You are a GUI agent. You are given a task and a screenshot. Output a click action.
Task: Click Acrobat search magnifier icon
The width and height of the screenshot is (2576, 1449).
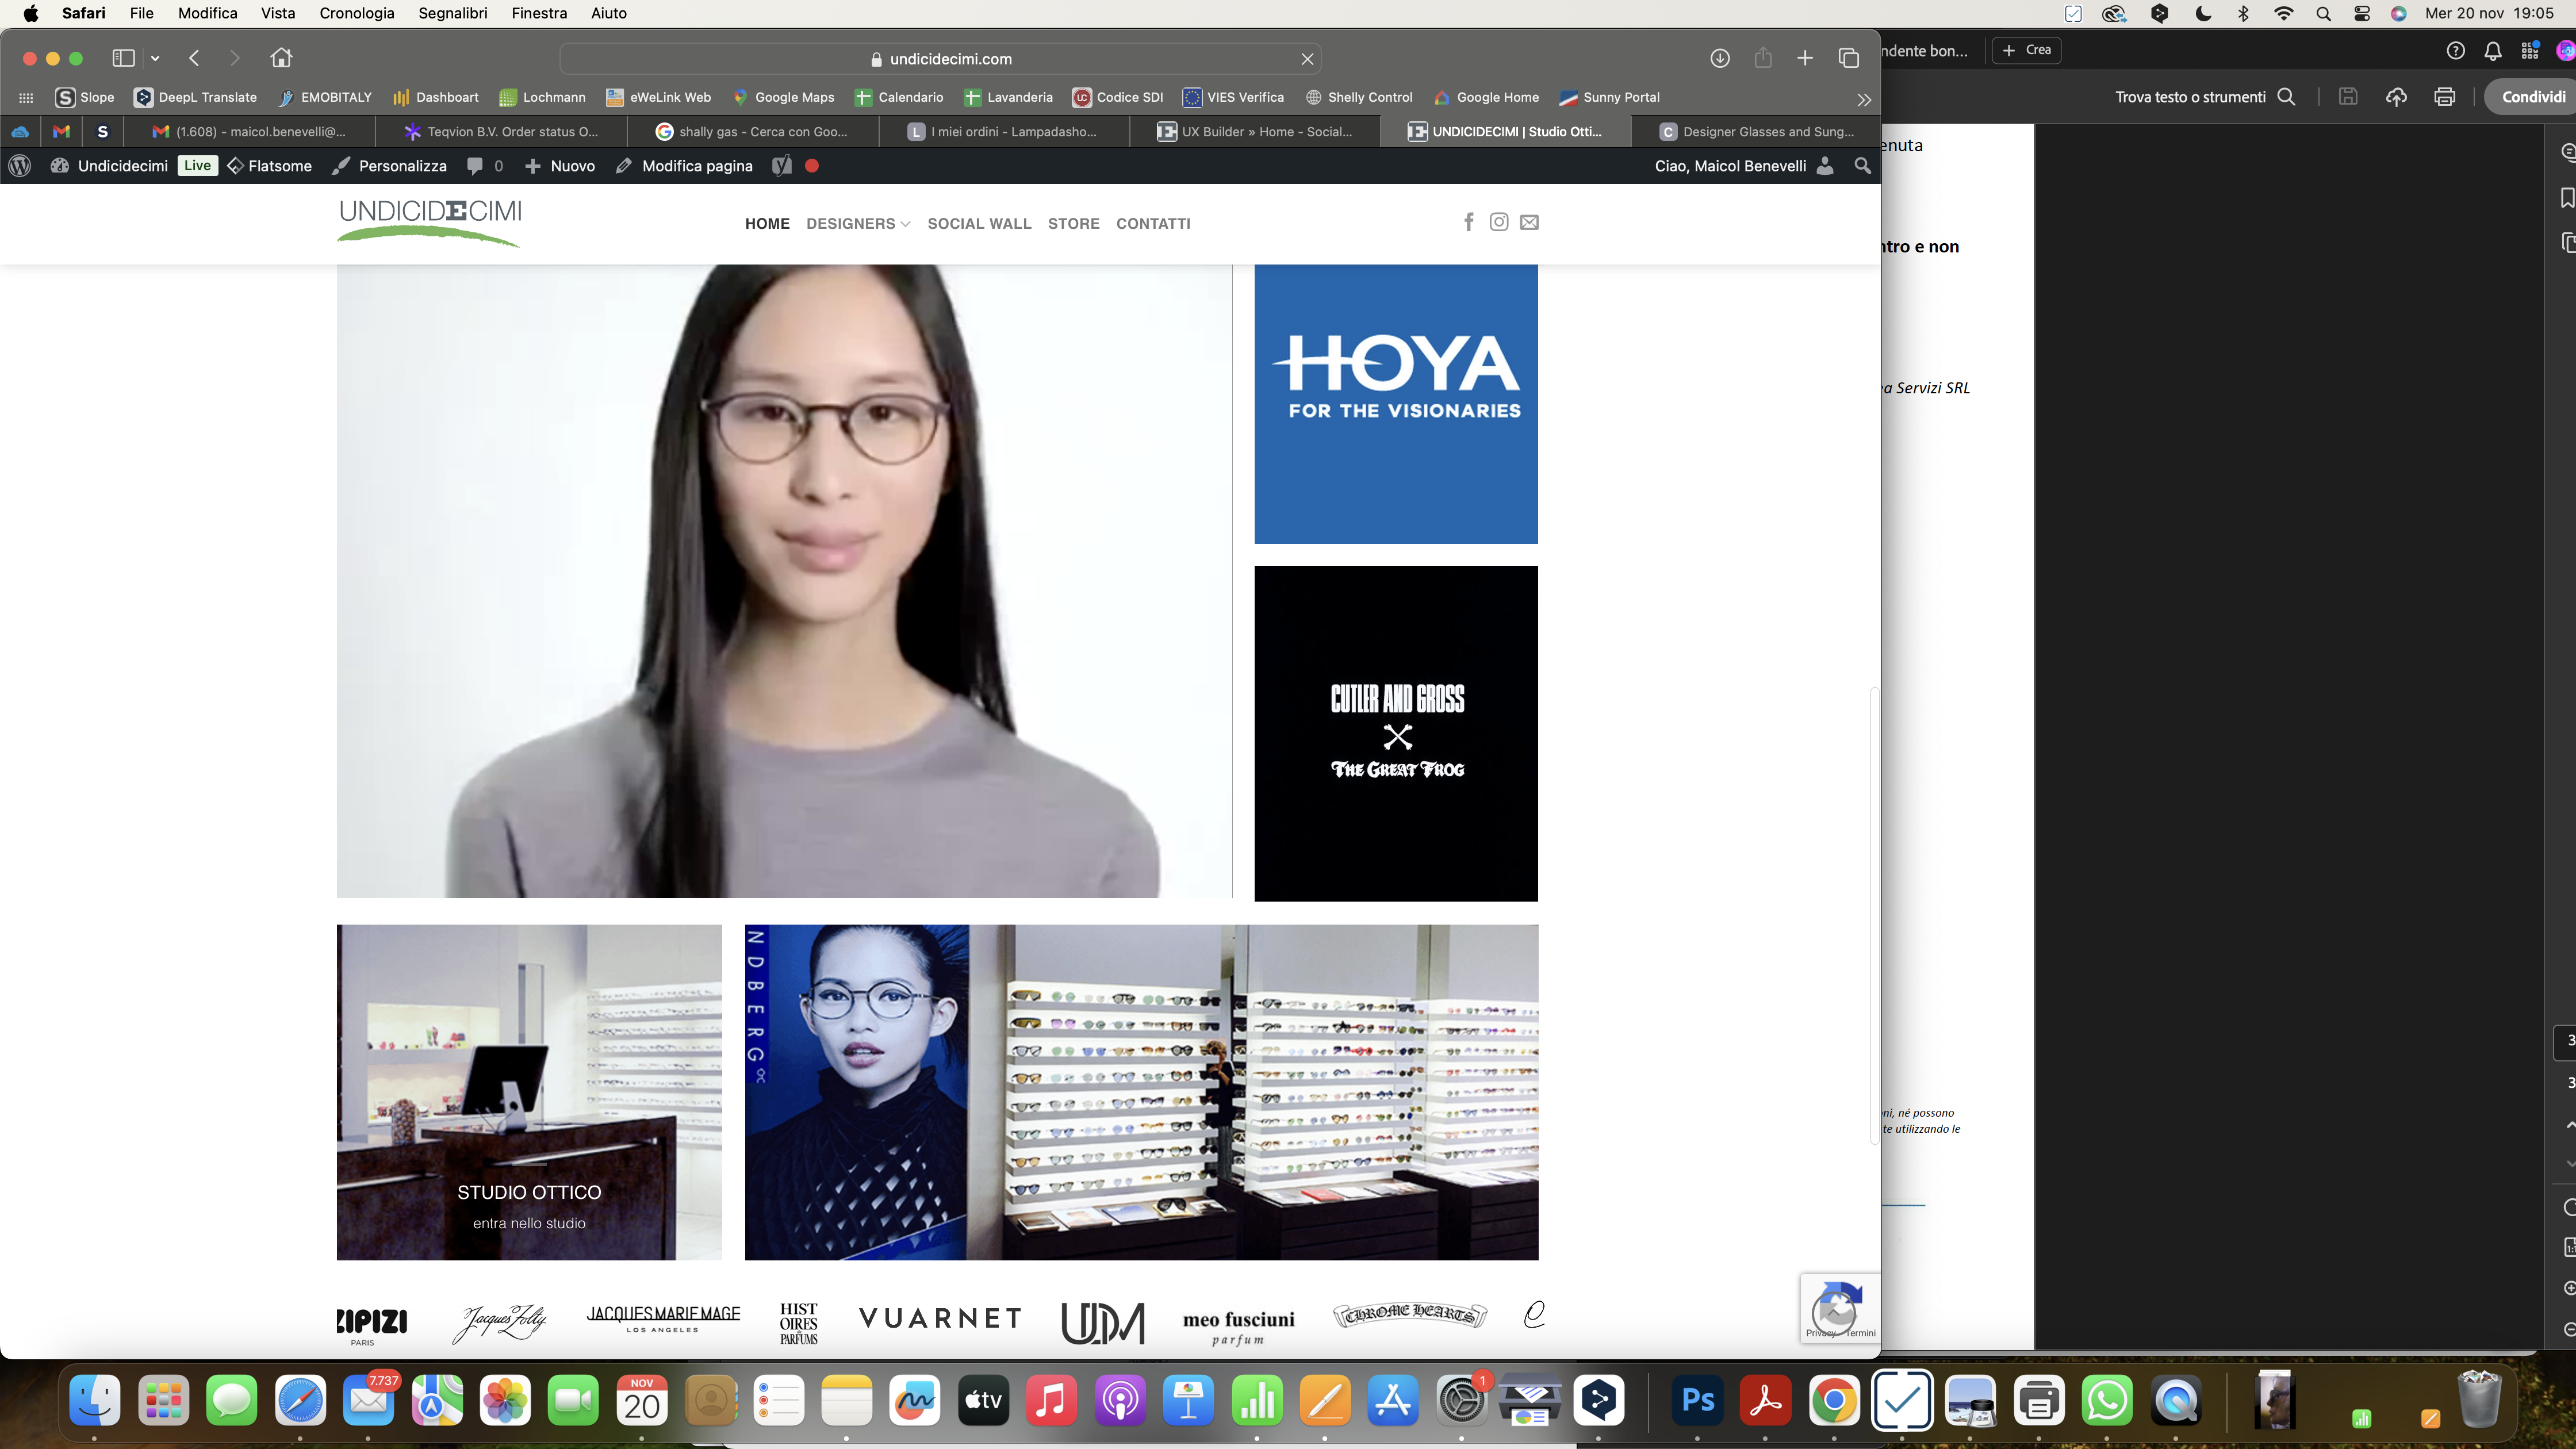[2286, 97]
